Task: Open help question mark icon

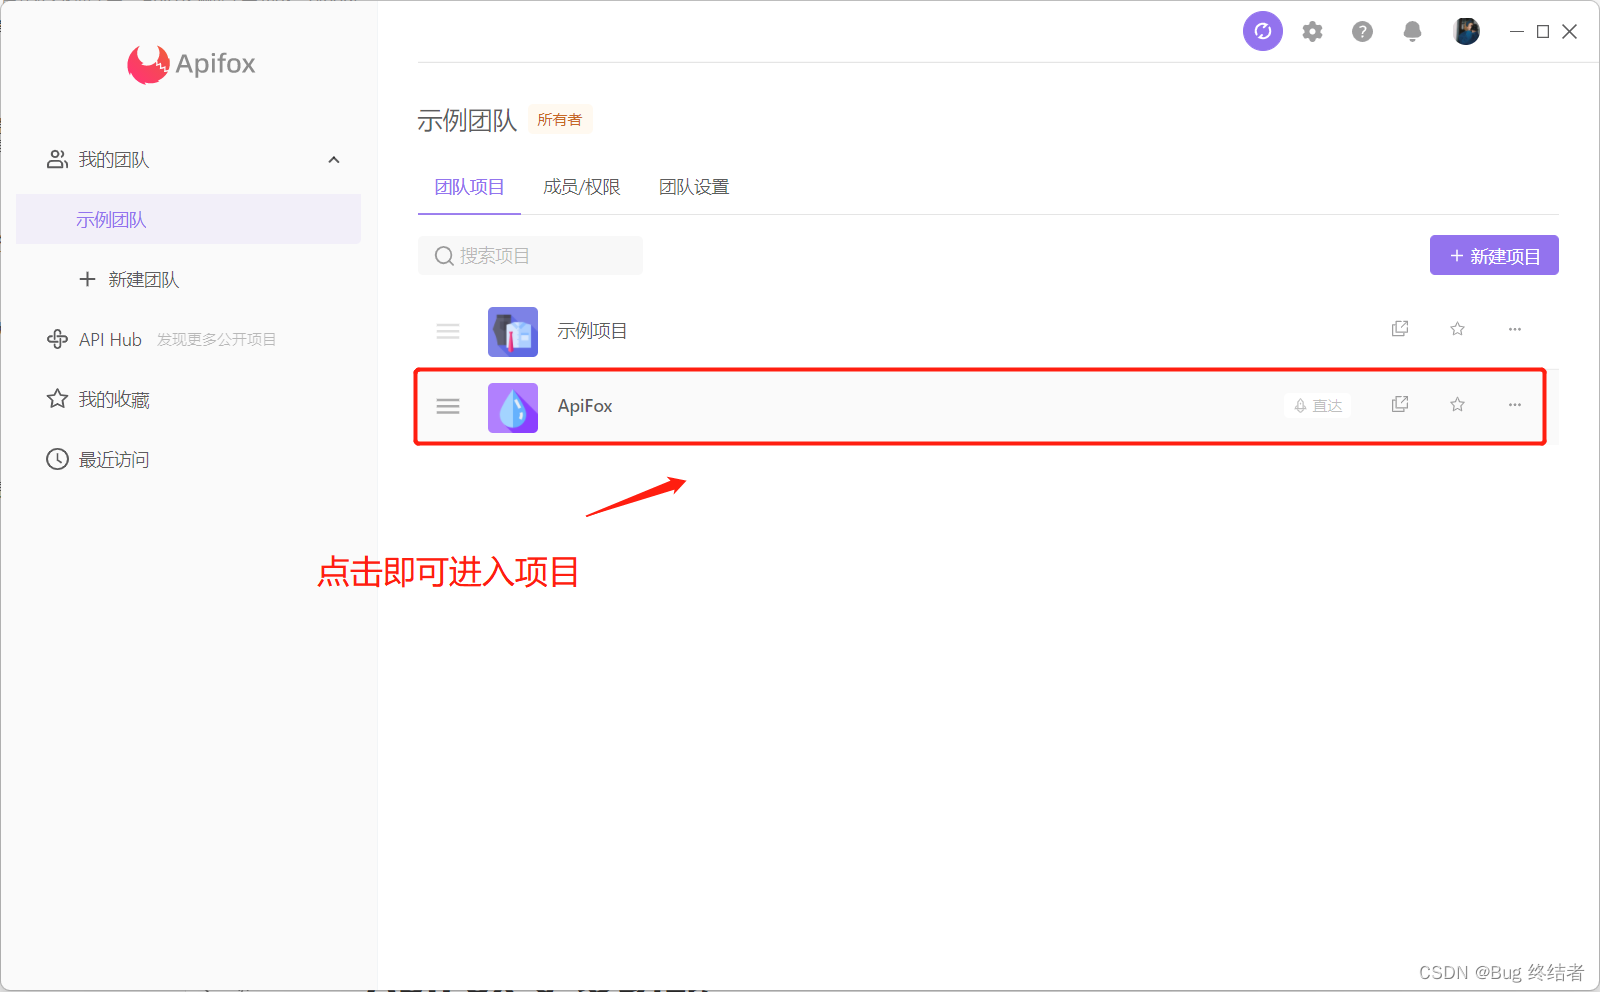Action: click(x=1362, y=32)
